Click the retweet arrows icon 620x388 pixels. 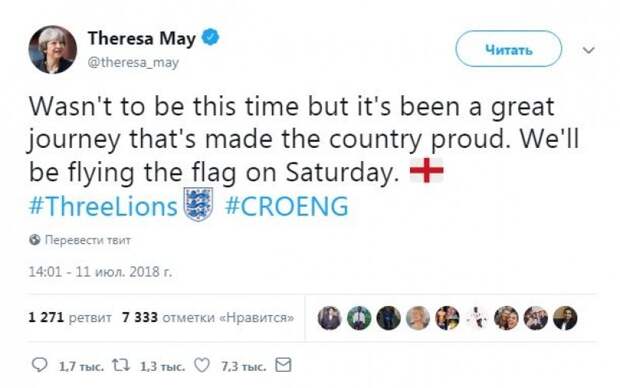121,365
